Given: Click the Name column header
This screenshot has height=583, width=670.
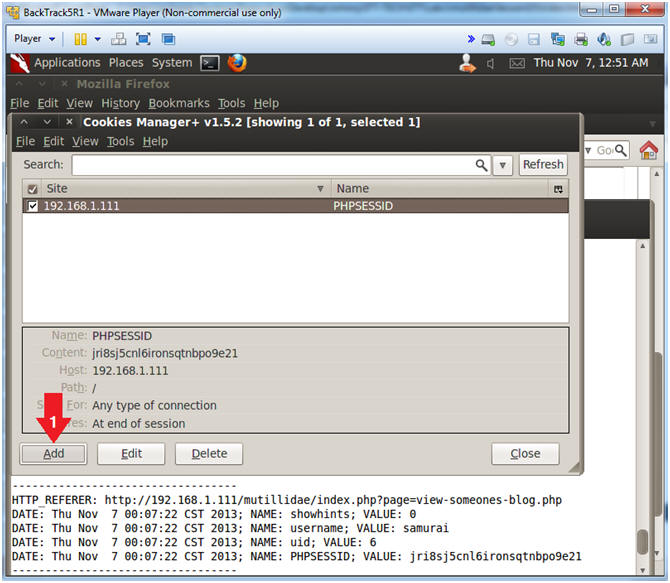Looking at the screenshot, I should point(440,188).
